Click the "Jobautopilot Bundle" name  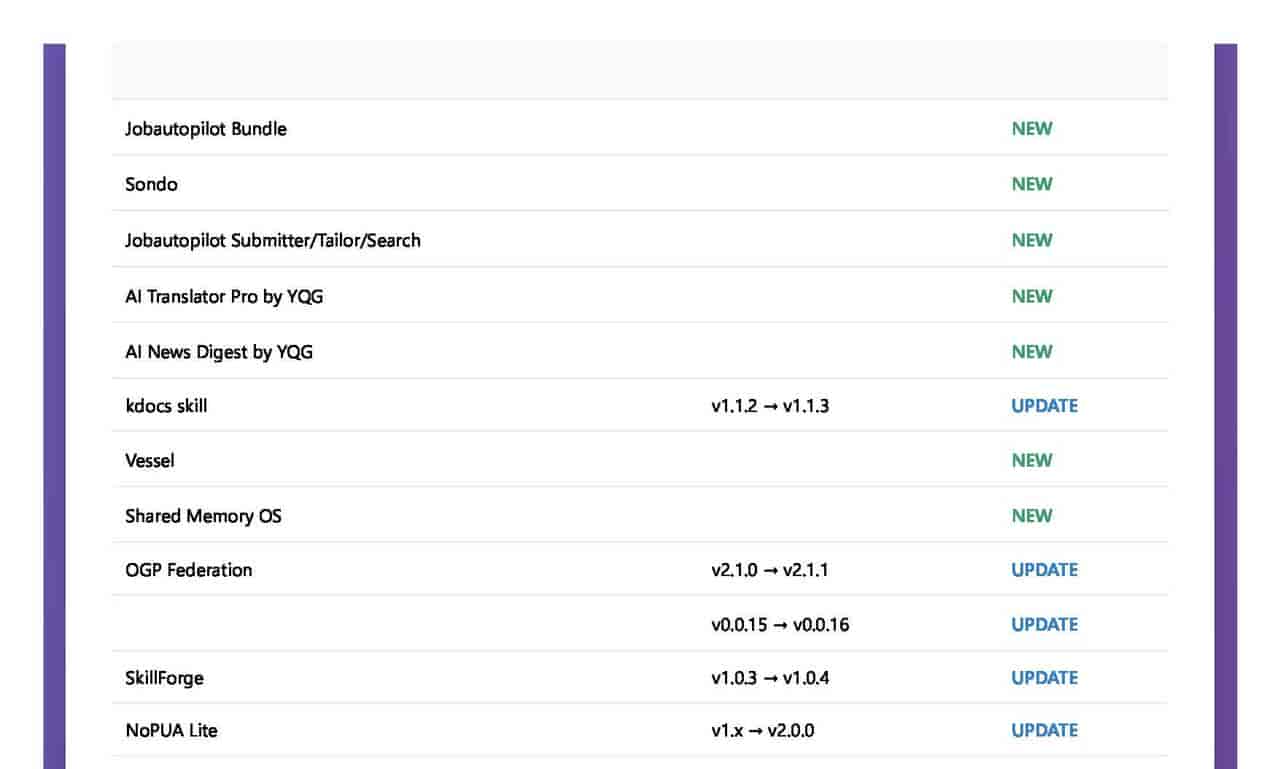(x=206, y=129)
